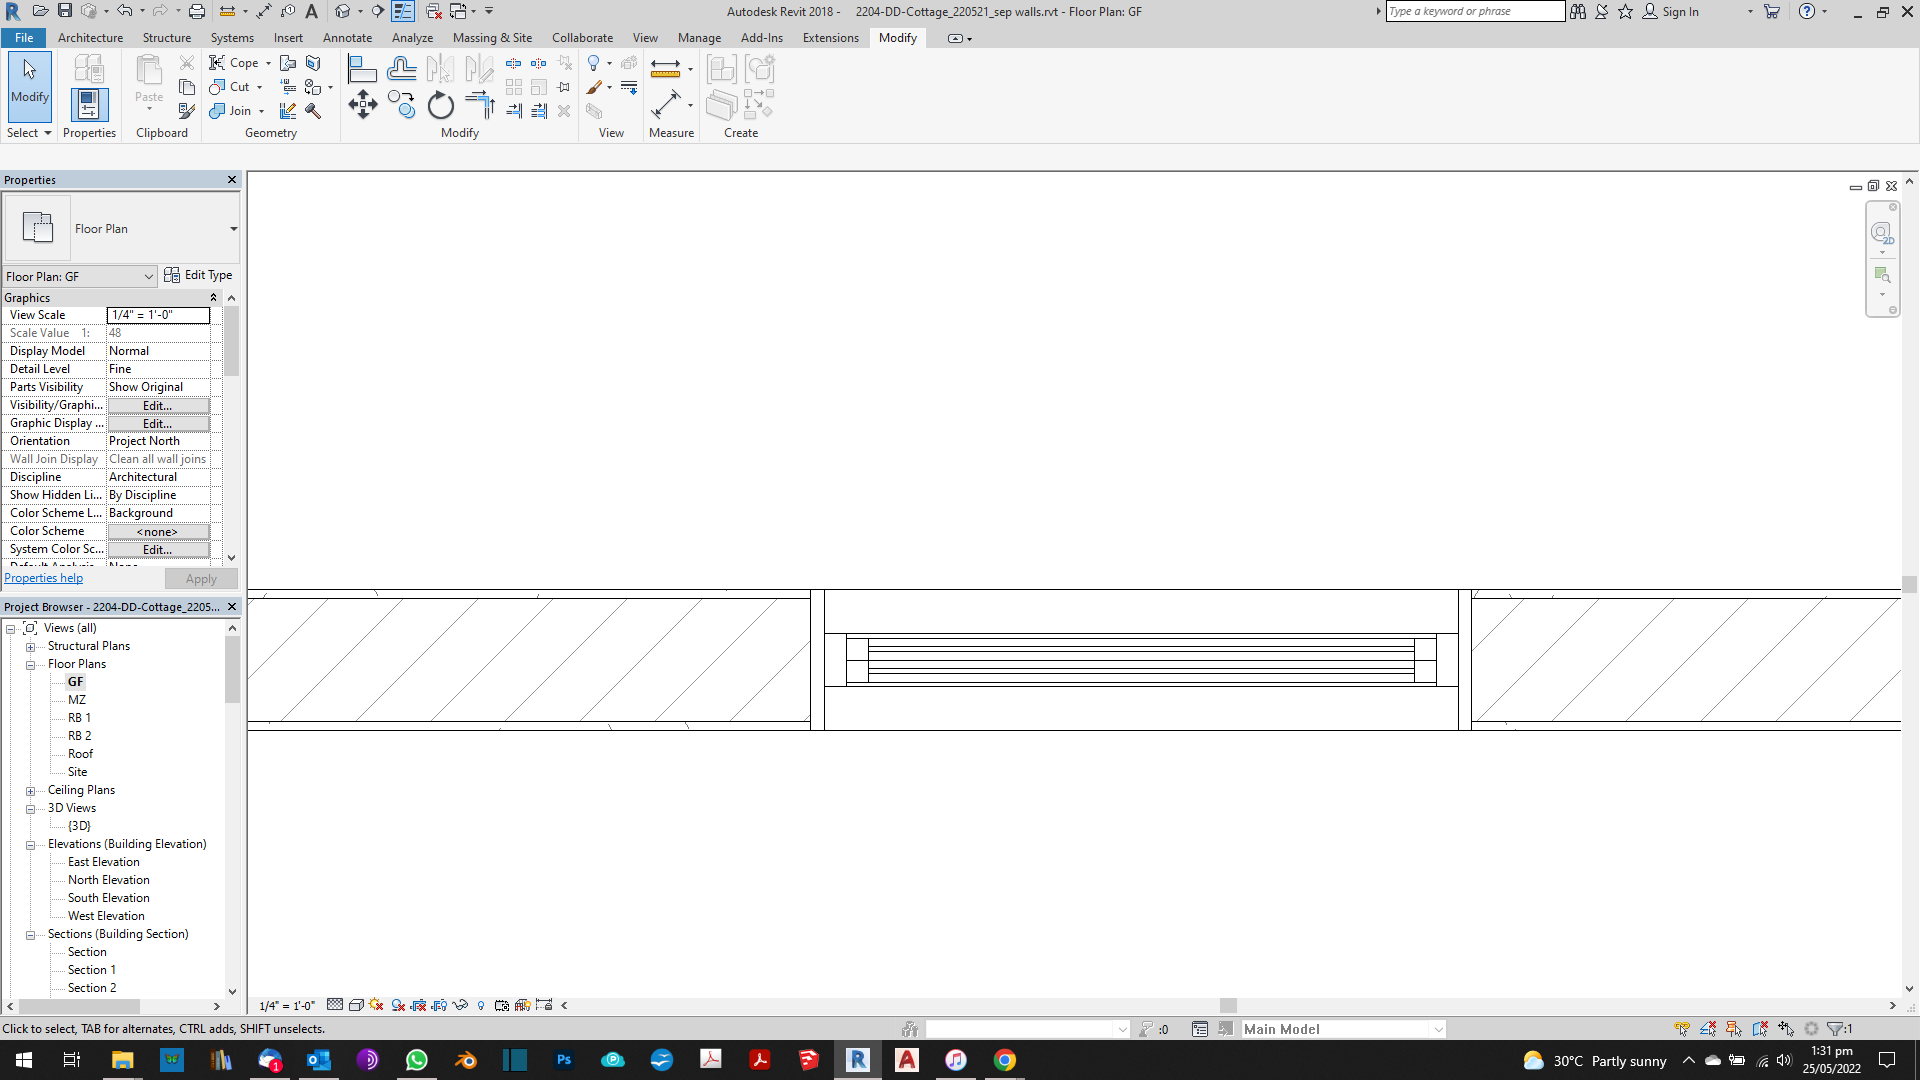Toggle Reveal Hidden Elements lightbulb

pos(481,1005)
